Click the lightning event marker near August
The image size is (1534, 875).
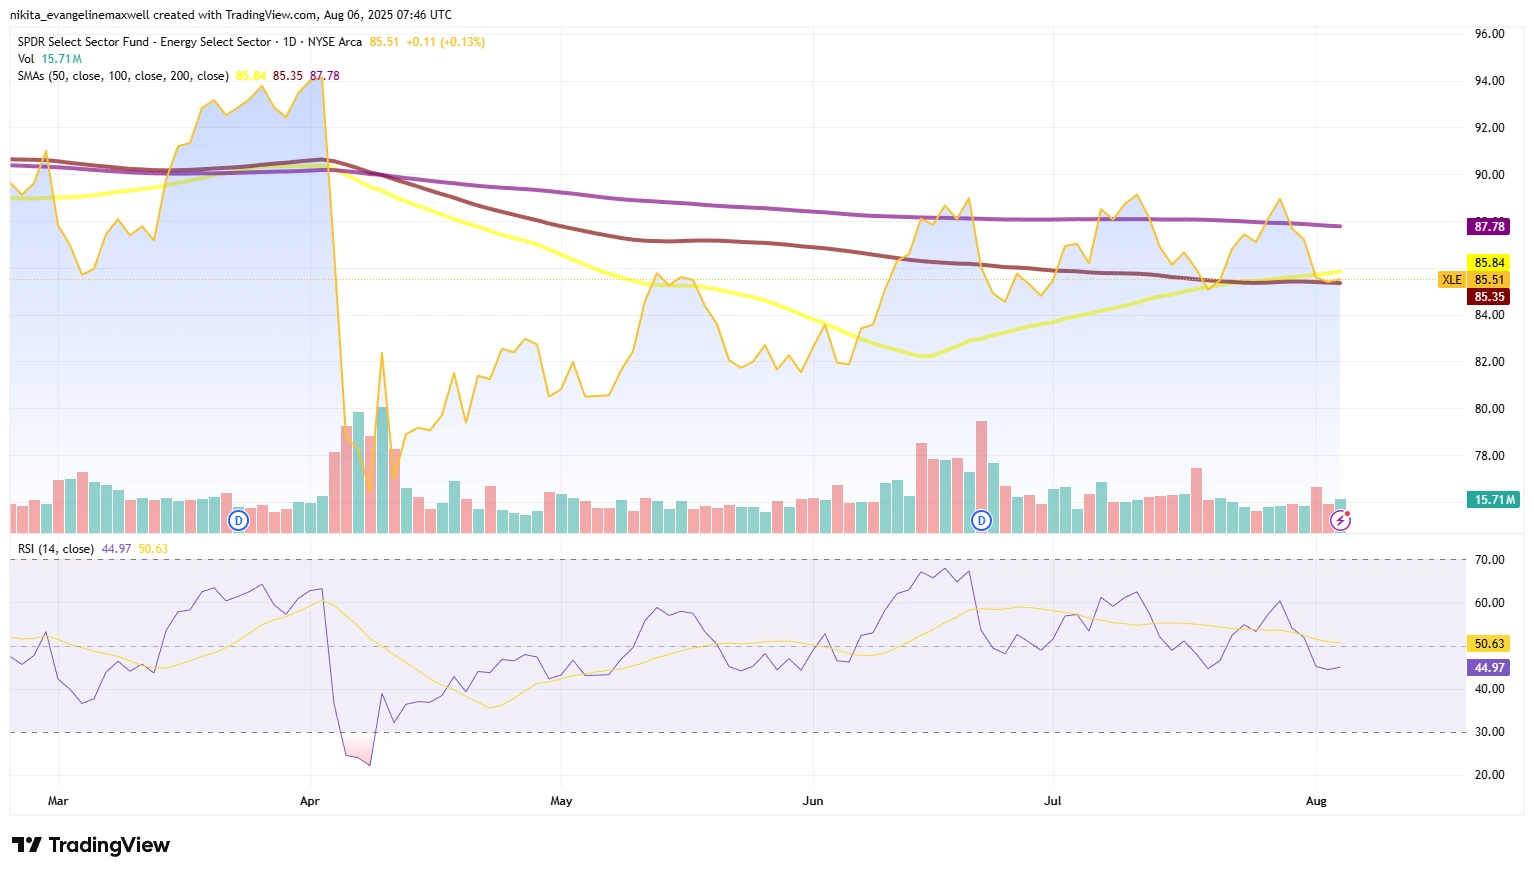tap(1341, 520)
